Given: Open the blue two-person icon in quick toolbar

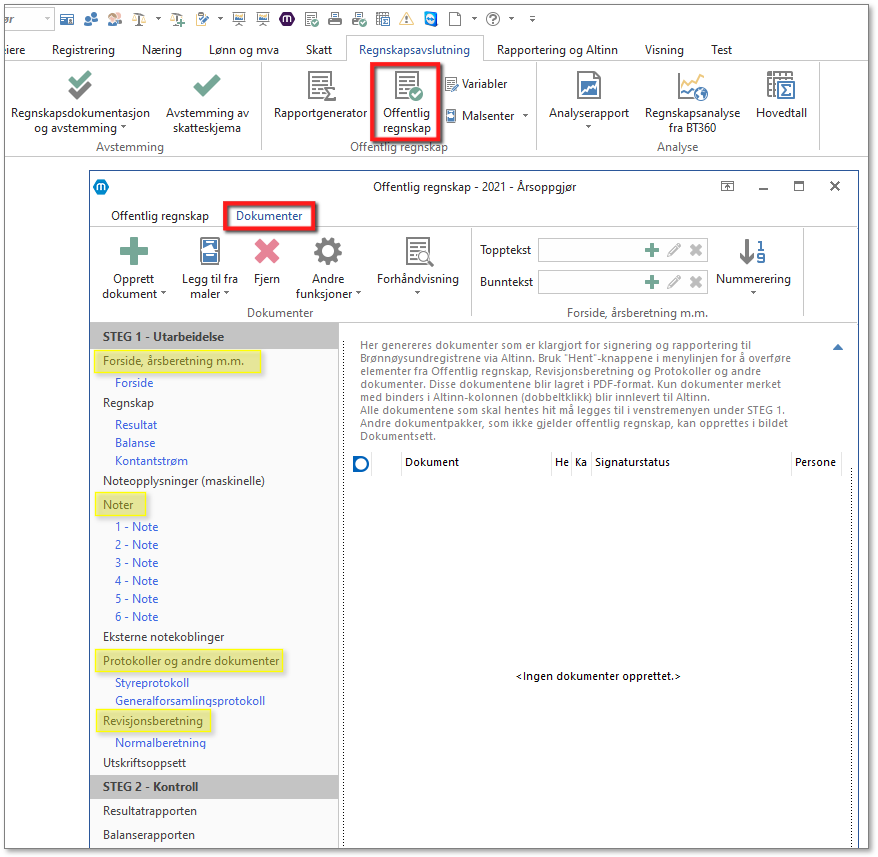Looking at the screenshot, I should 90,20.
